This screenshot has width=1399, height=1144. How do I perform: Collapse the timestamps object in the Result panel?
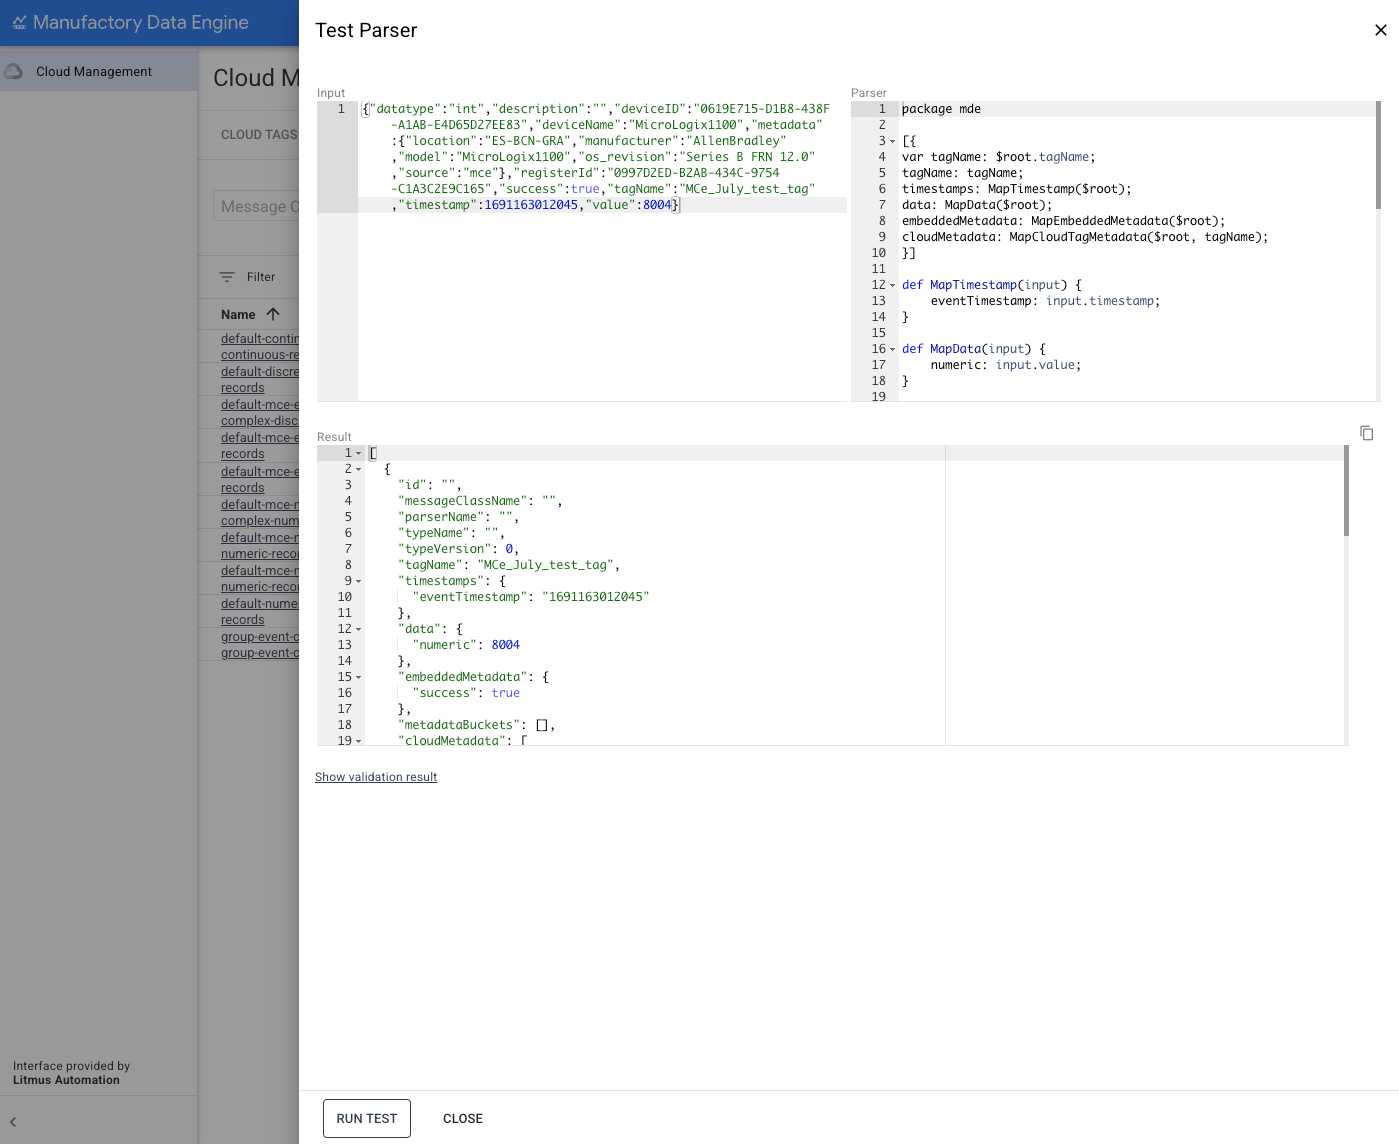(x=359, y=581)
